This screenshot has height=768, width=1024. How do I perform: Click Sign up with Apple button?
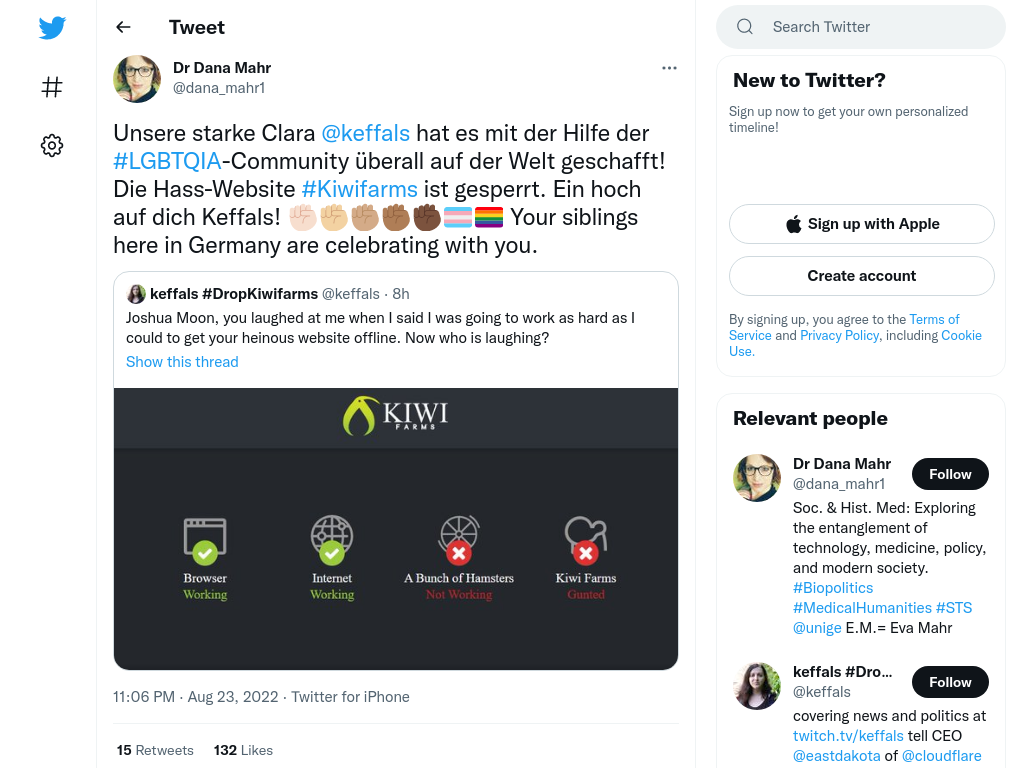(861, 224)
